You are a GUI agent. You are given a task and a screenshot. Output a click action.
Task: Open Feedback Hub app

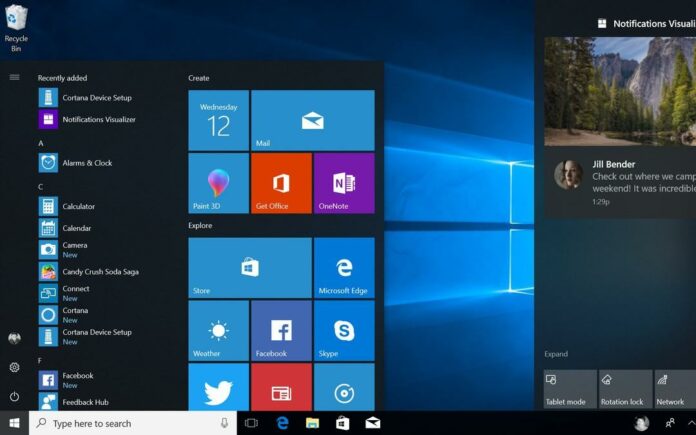point(74,402)
